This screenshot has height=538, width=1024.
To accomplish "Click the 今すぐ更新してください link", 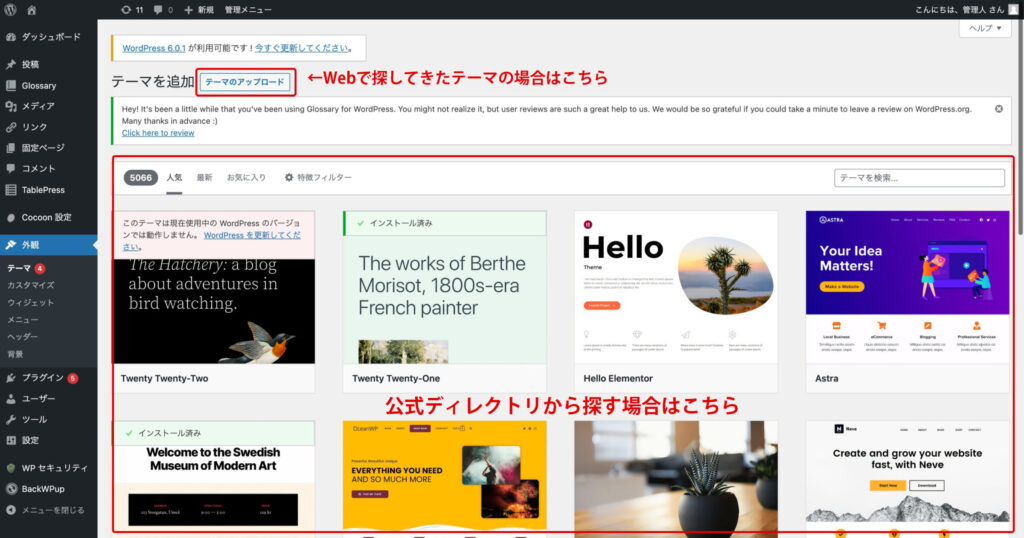I will pyautogui.click(x=301, y=47).
